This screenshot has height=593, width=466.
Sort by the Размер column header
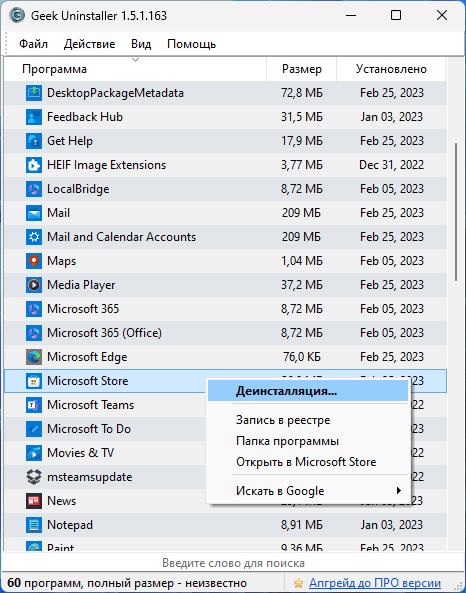301,69
